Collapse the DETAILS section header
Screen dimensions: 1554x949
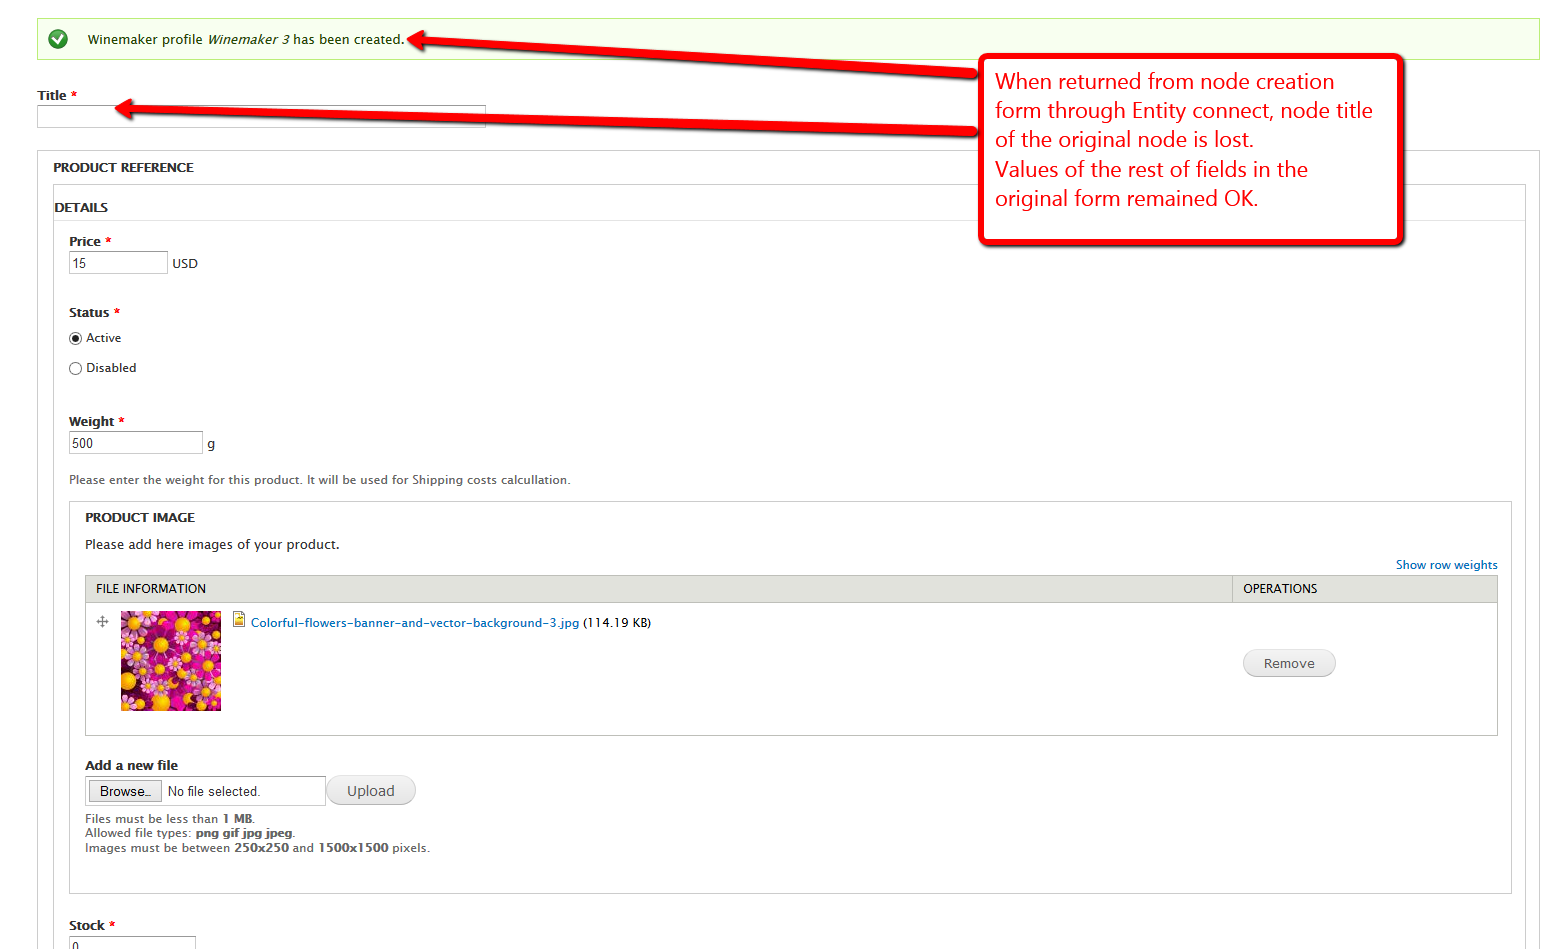80,207
